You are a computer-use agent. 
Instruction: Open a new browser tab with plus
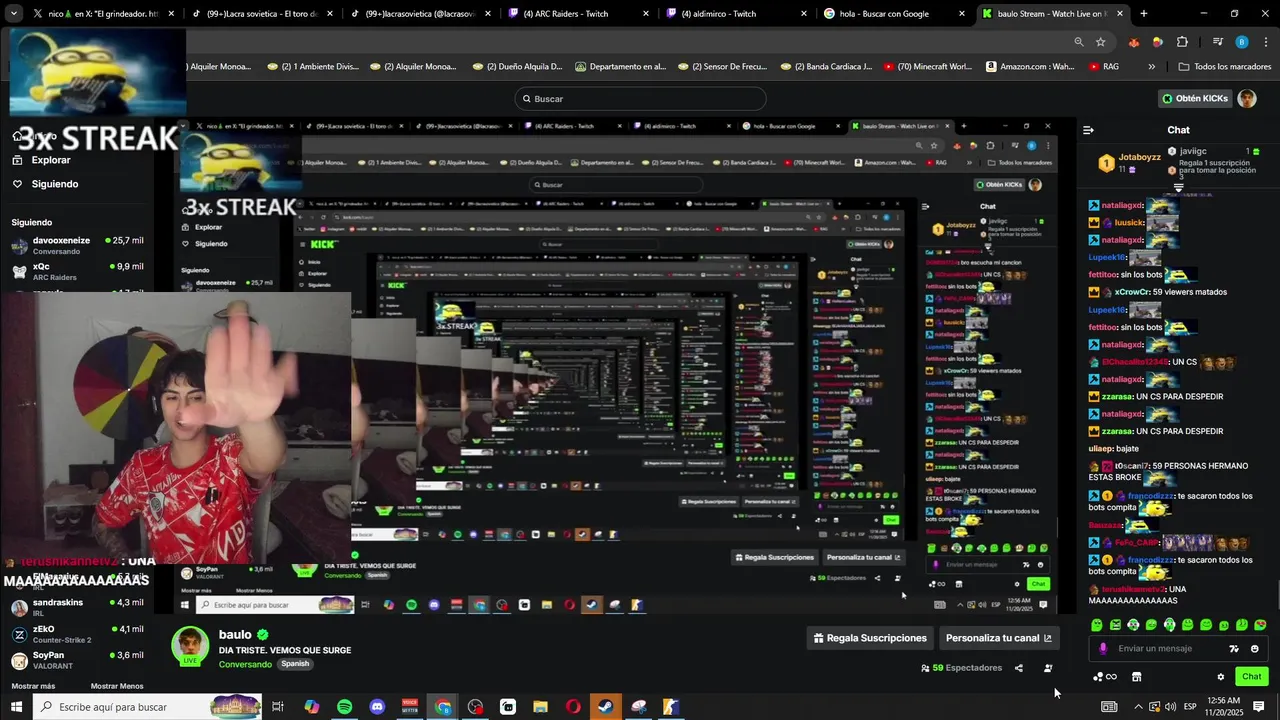(1144, 14)
